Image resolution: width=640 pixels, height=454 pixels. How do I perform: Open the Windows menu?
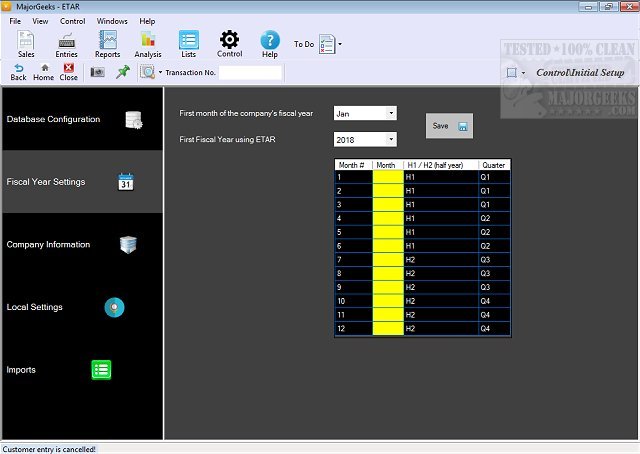point(112,21)
